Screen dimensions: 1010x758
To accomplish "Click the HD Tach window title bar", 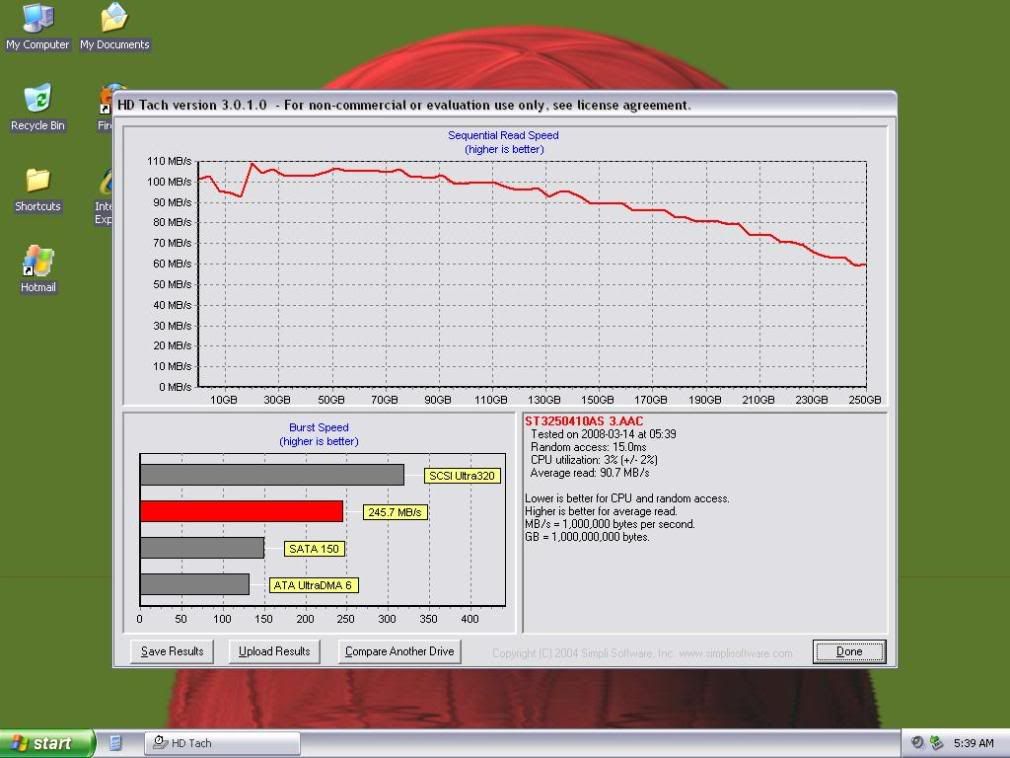I will coord(504,105).
